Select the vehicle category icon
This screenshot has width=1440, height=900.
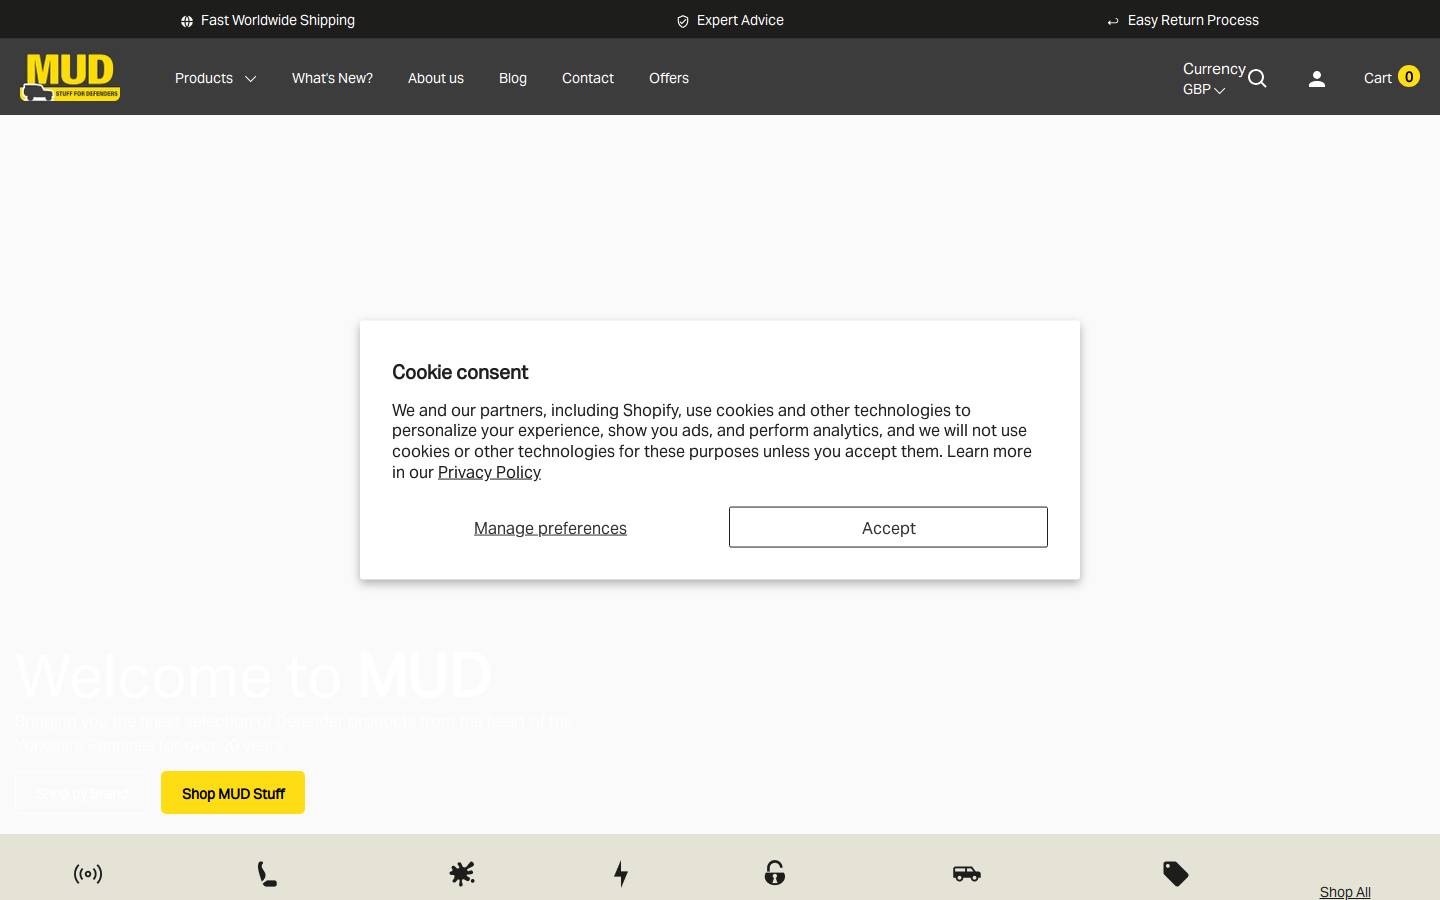click(x=967, y=874)
